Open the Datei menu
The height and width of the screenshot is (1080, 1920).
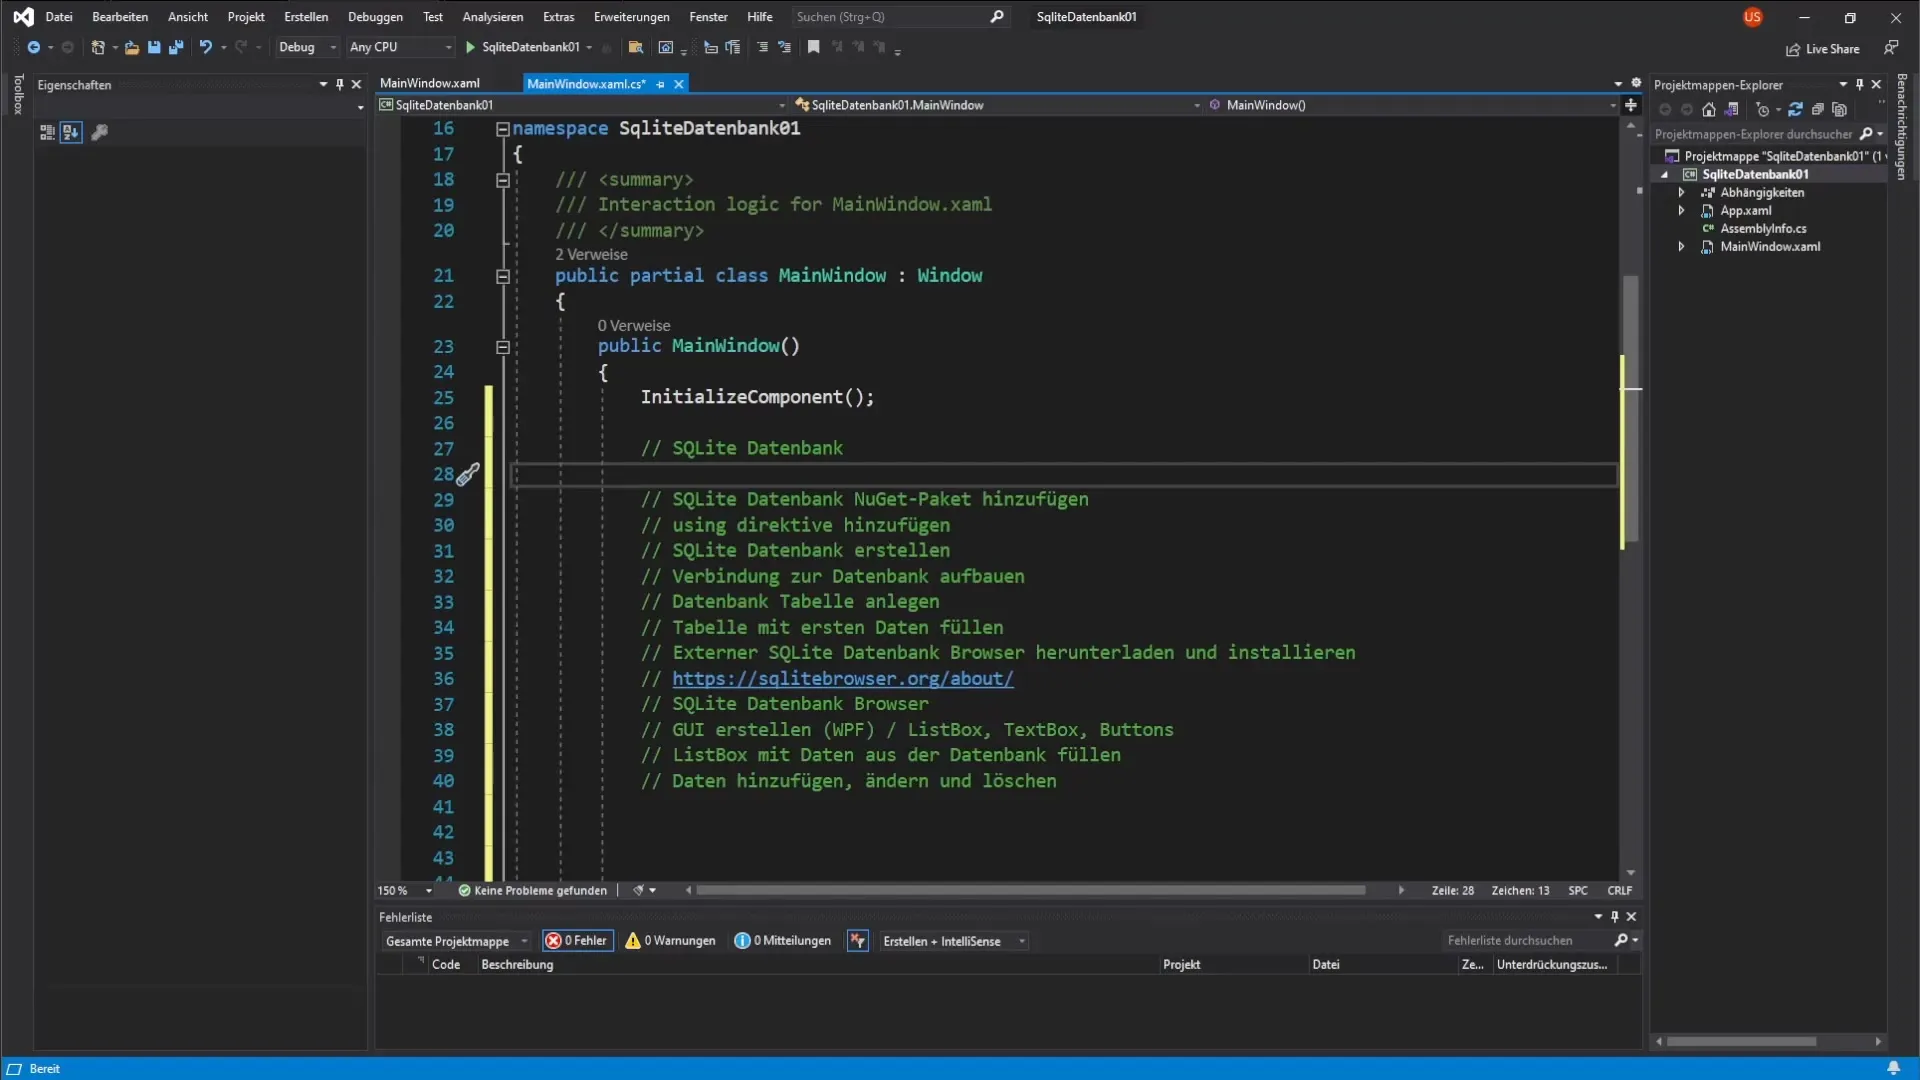(59, 17)
